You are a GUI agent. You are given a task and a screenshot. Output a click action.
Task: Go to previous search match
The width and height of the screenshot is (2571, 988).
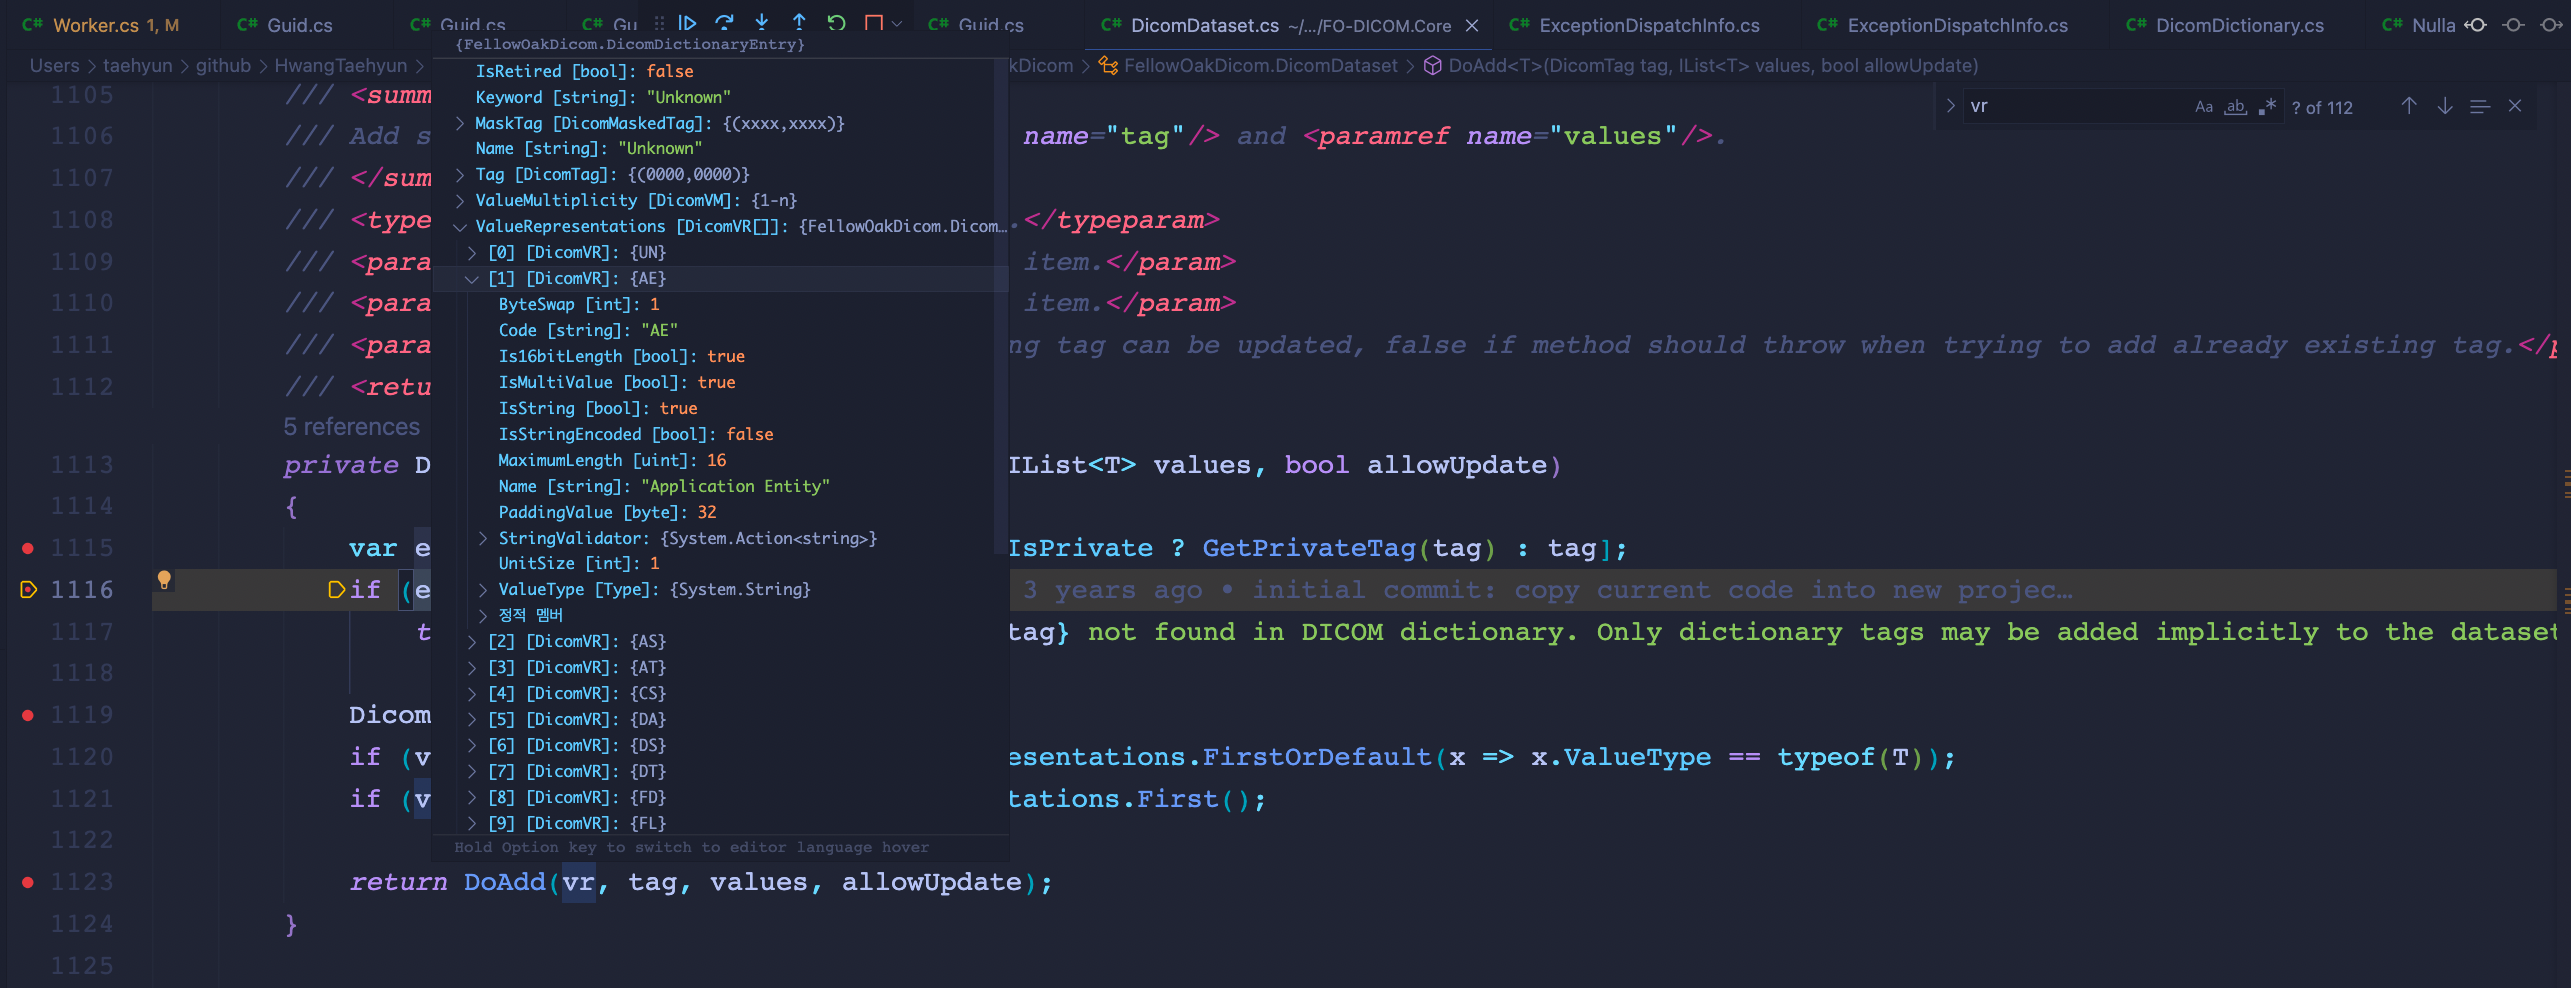[2408, 105]
